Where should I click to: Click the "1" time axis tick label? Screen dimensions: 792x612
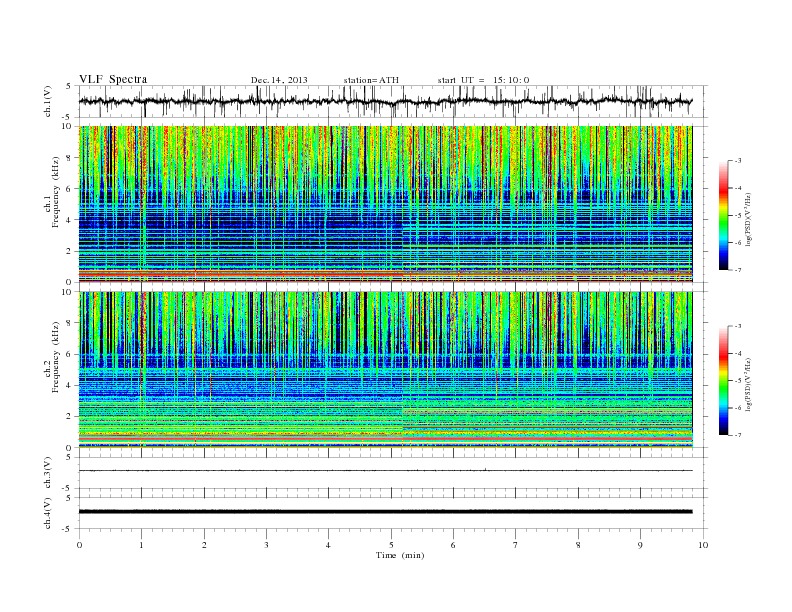pyautogui.click(x=141, y=545)
